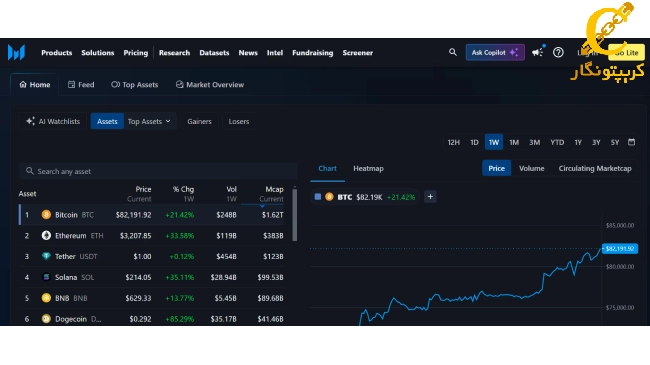The width and height of the screenshot is (650, 365).
Task: Select the 3M timeframe
Action: pos(534,142)
